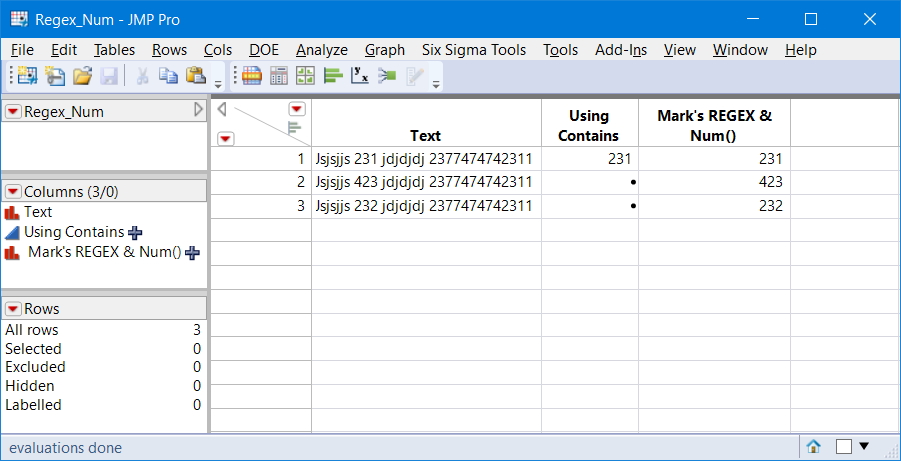Click the JMP application icon in title bar
The image size is (901, 461).
[x=20, y=19]
